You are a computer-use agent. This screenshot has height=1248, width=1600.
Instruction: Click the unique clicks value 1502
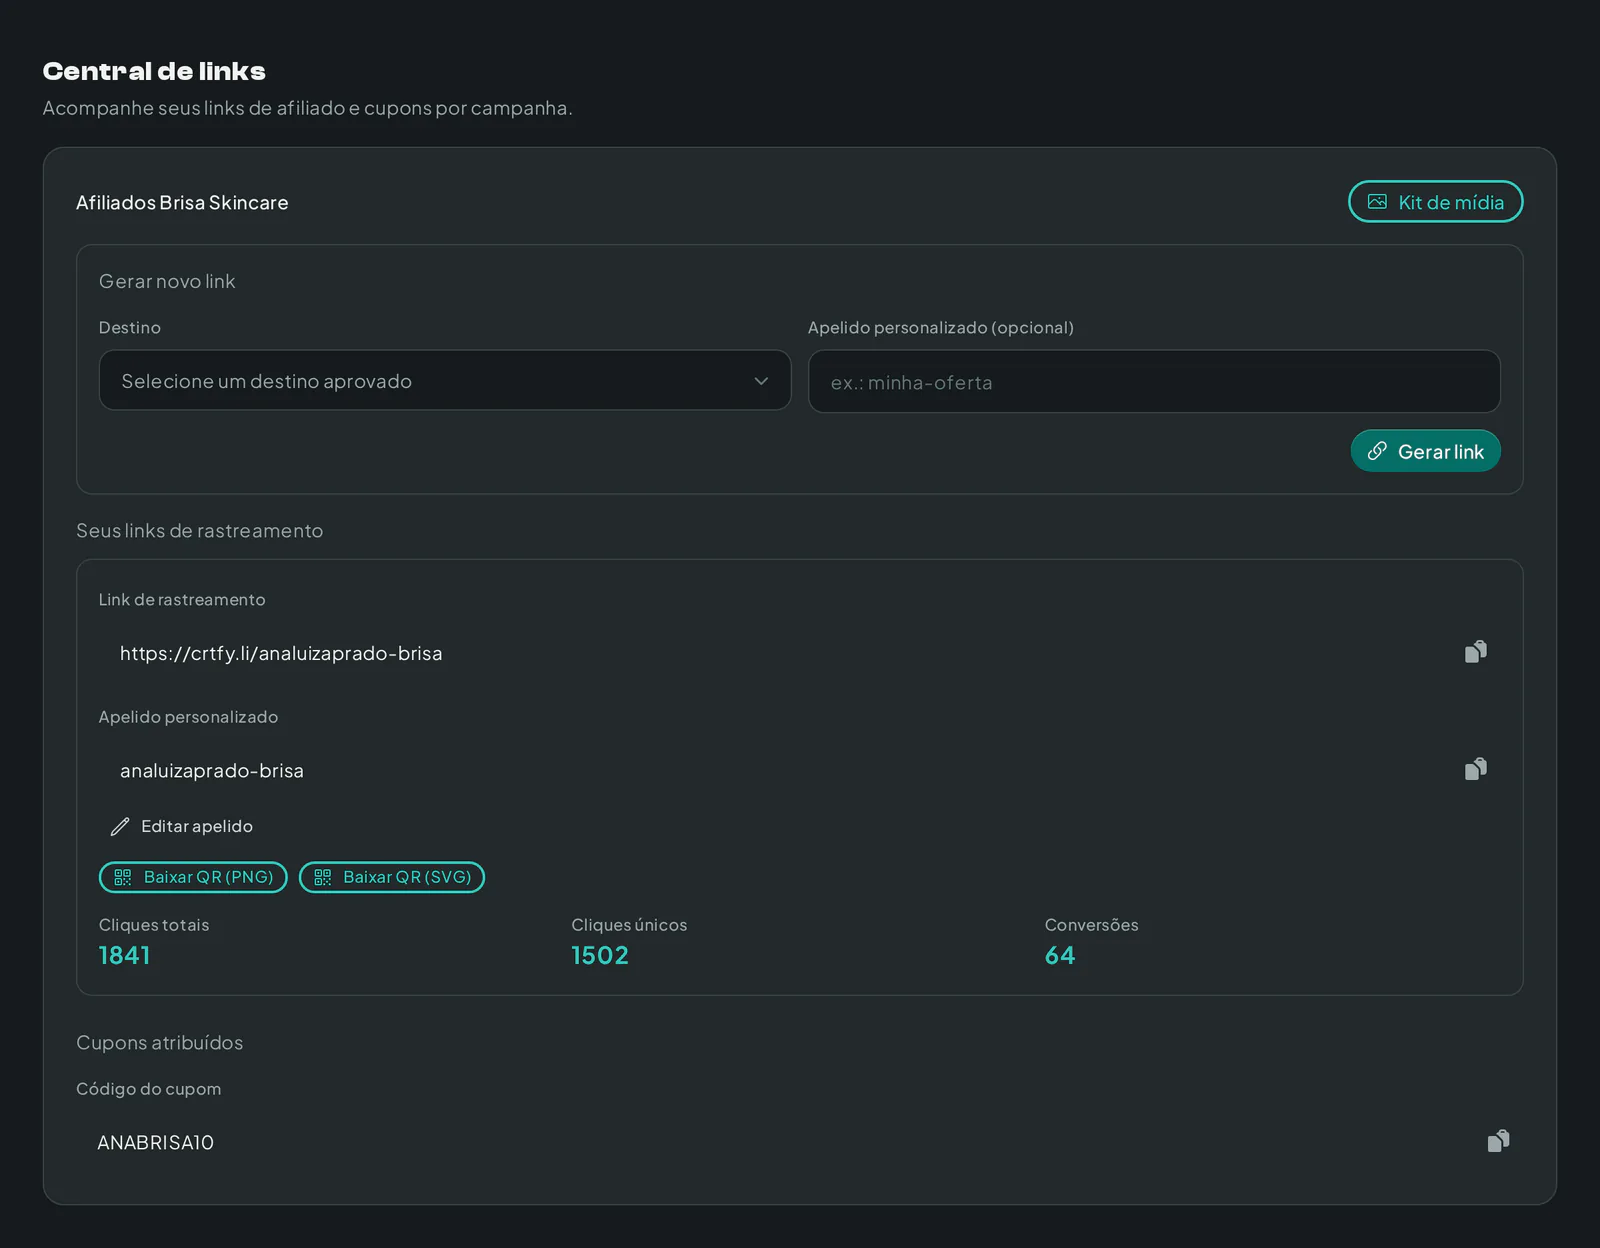pos(600,955)
